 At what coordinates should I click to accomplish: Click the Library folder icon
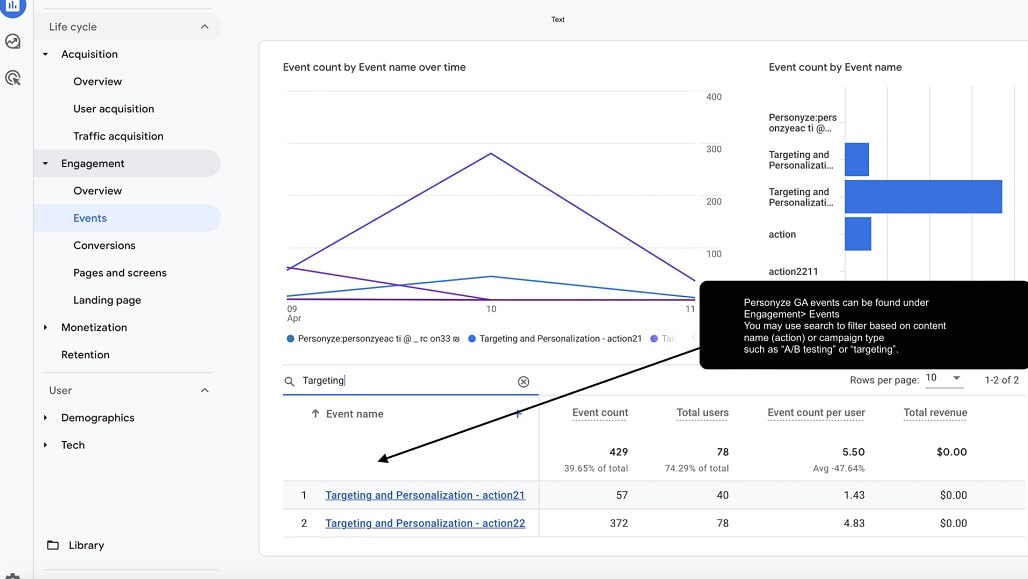pyautogui.click(x=53, y=545)
